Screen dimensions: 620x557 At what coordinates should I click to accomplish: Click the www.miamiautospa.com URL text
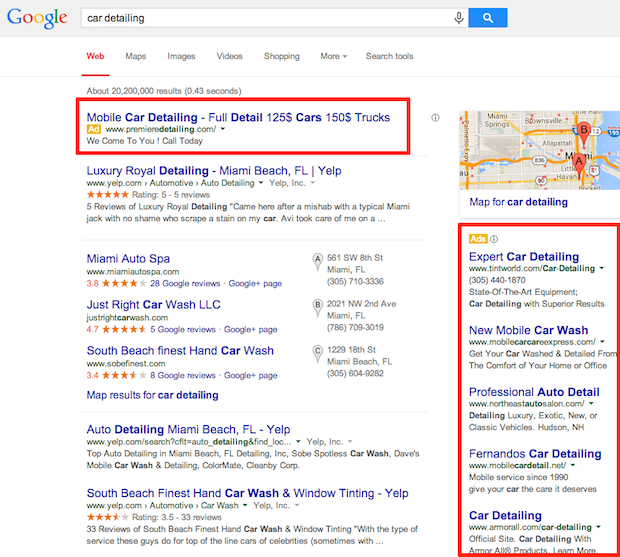[133, 272]
